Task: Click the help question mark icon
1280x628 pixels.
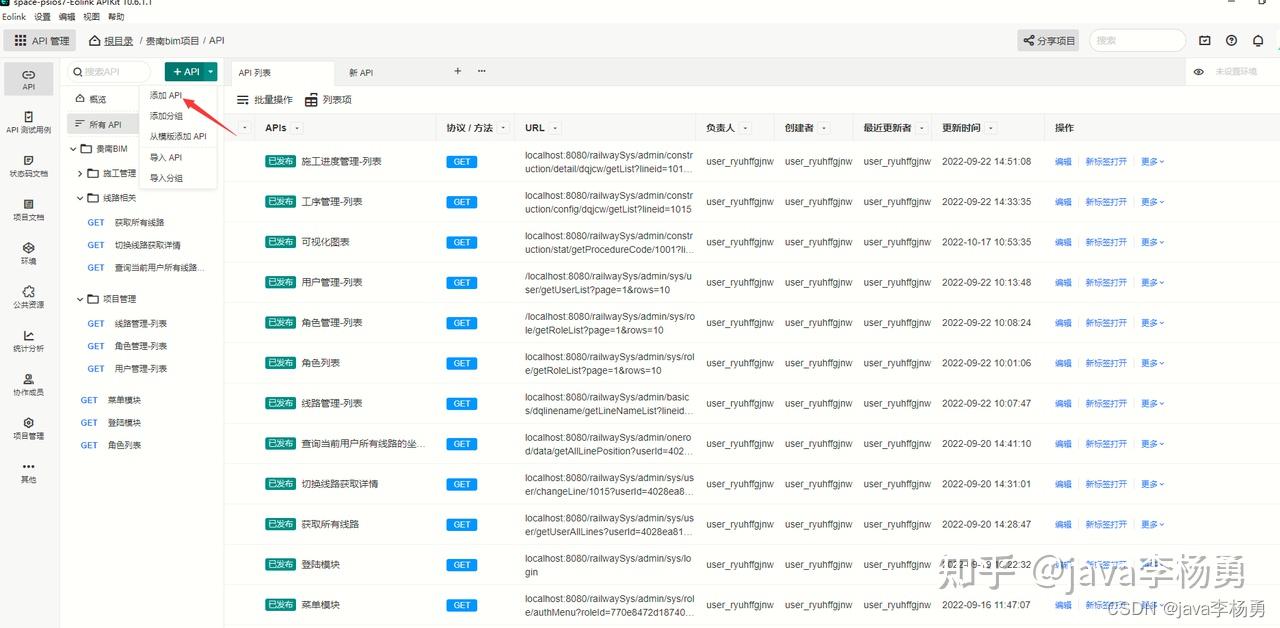Action: pos(1231,40)
